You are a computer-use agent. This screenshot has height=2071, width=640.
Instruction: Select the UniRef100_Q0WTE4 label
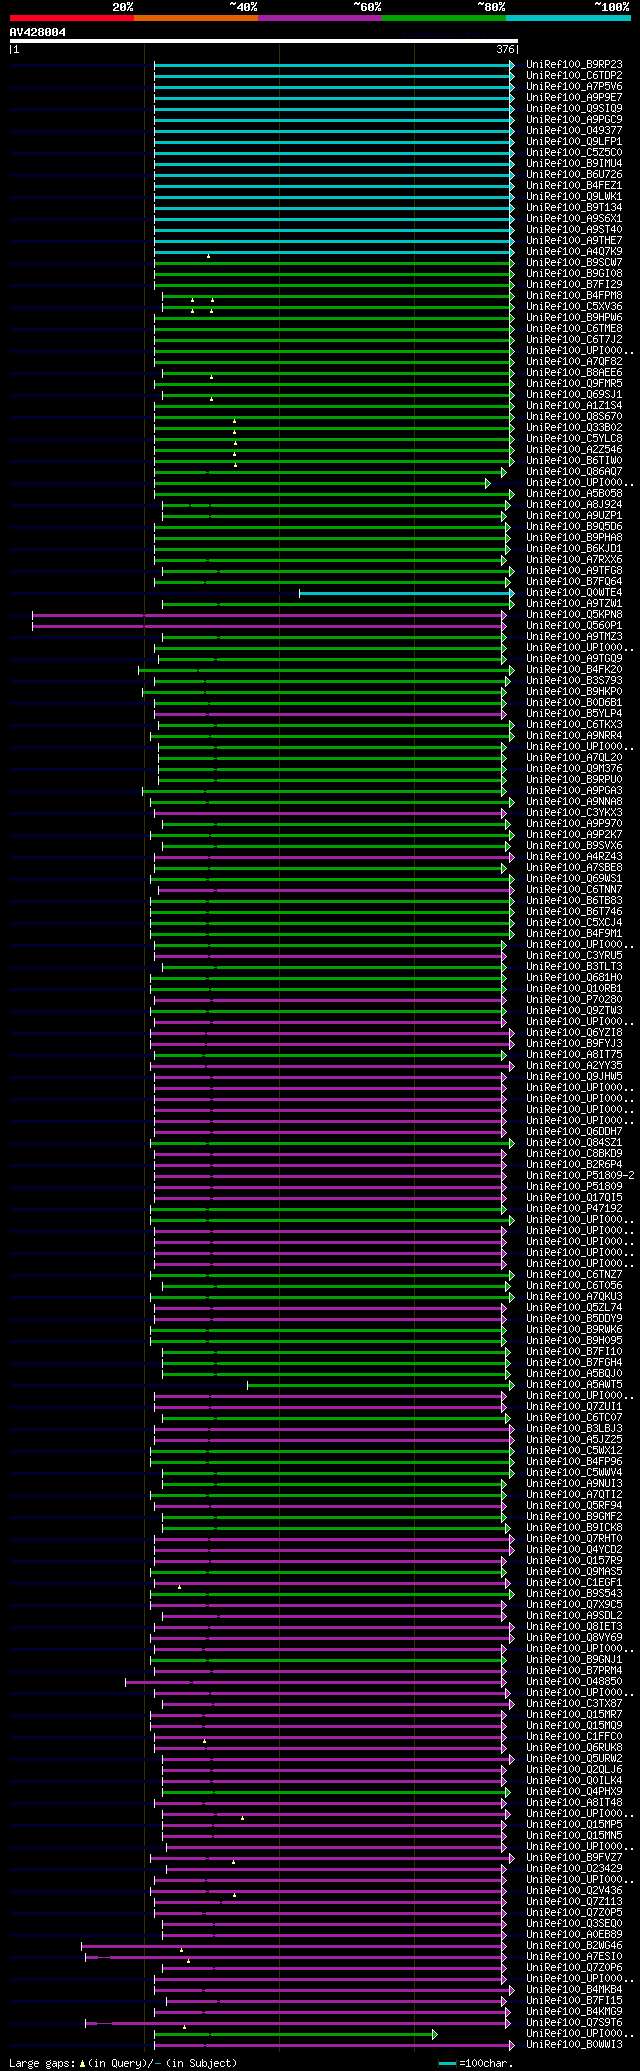click(x=574, y=593)
